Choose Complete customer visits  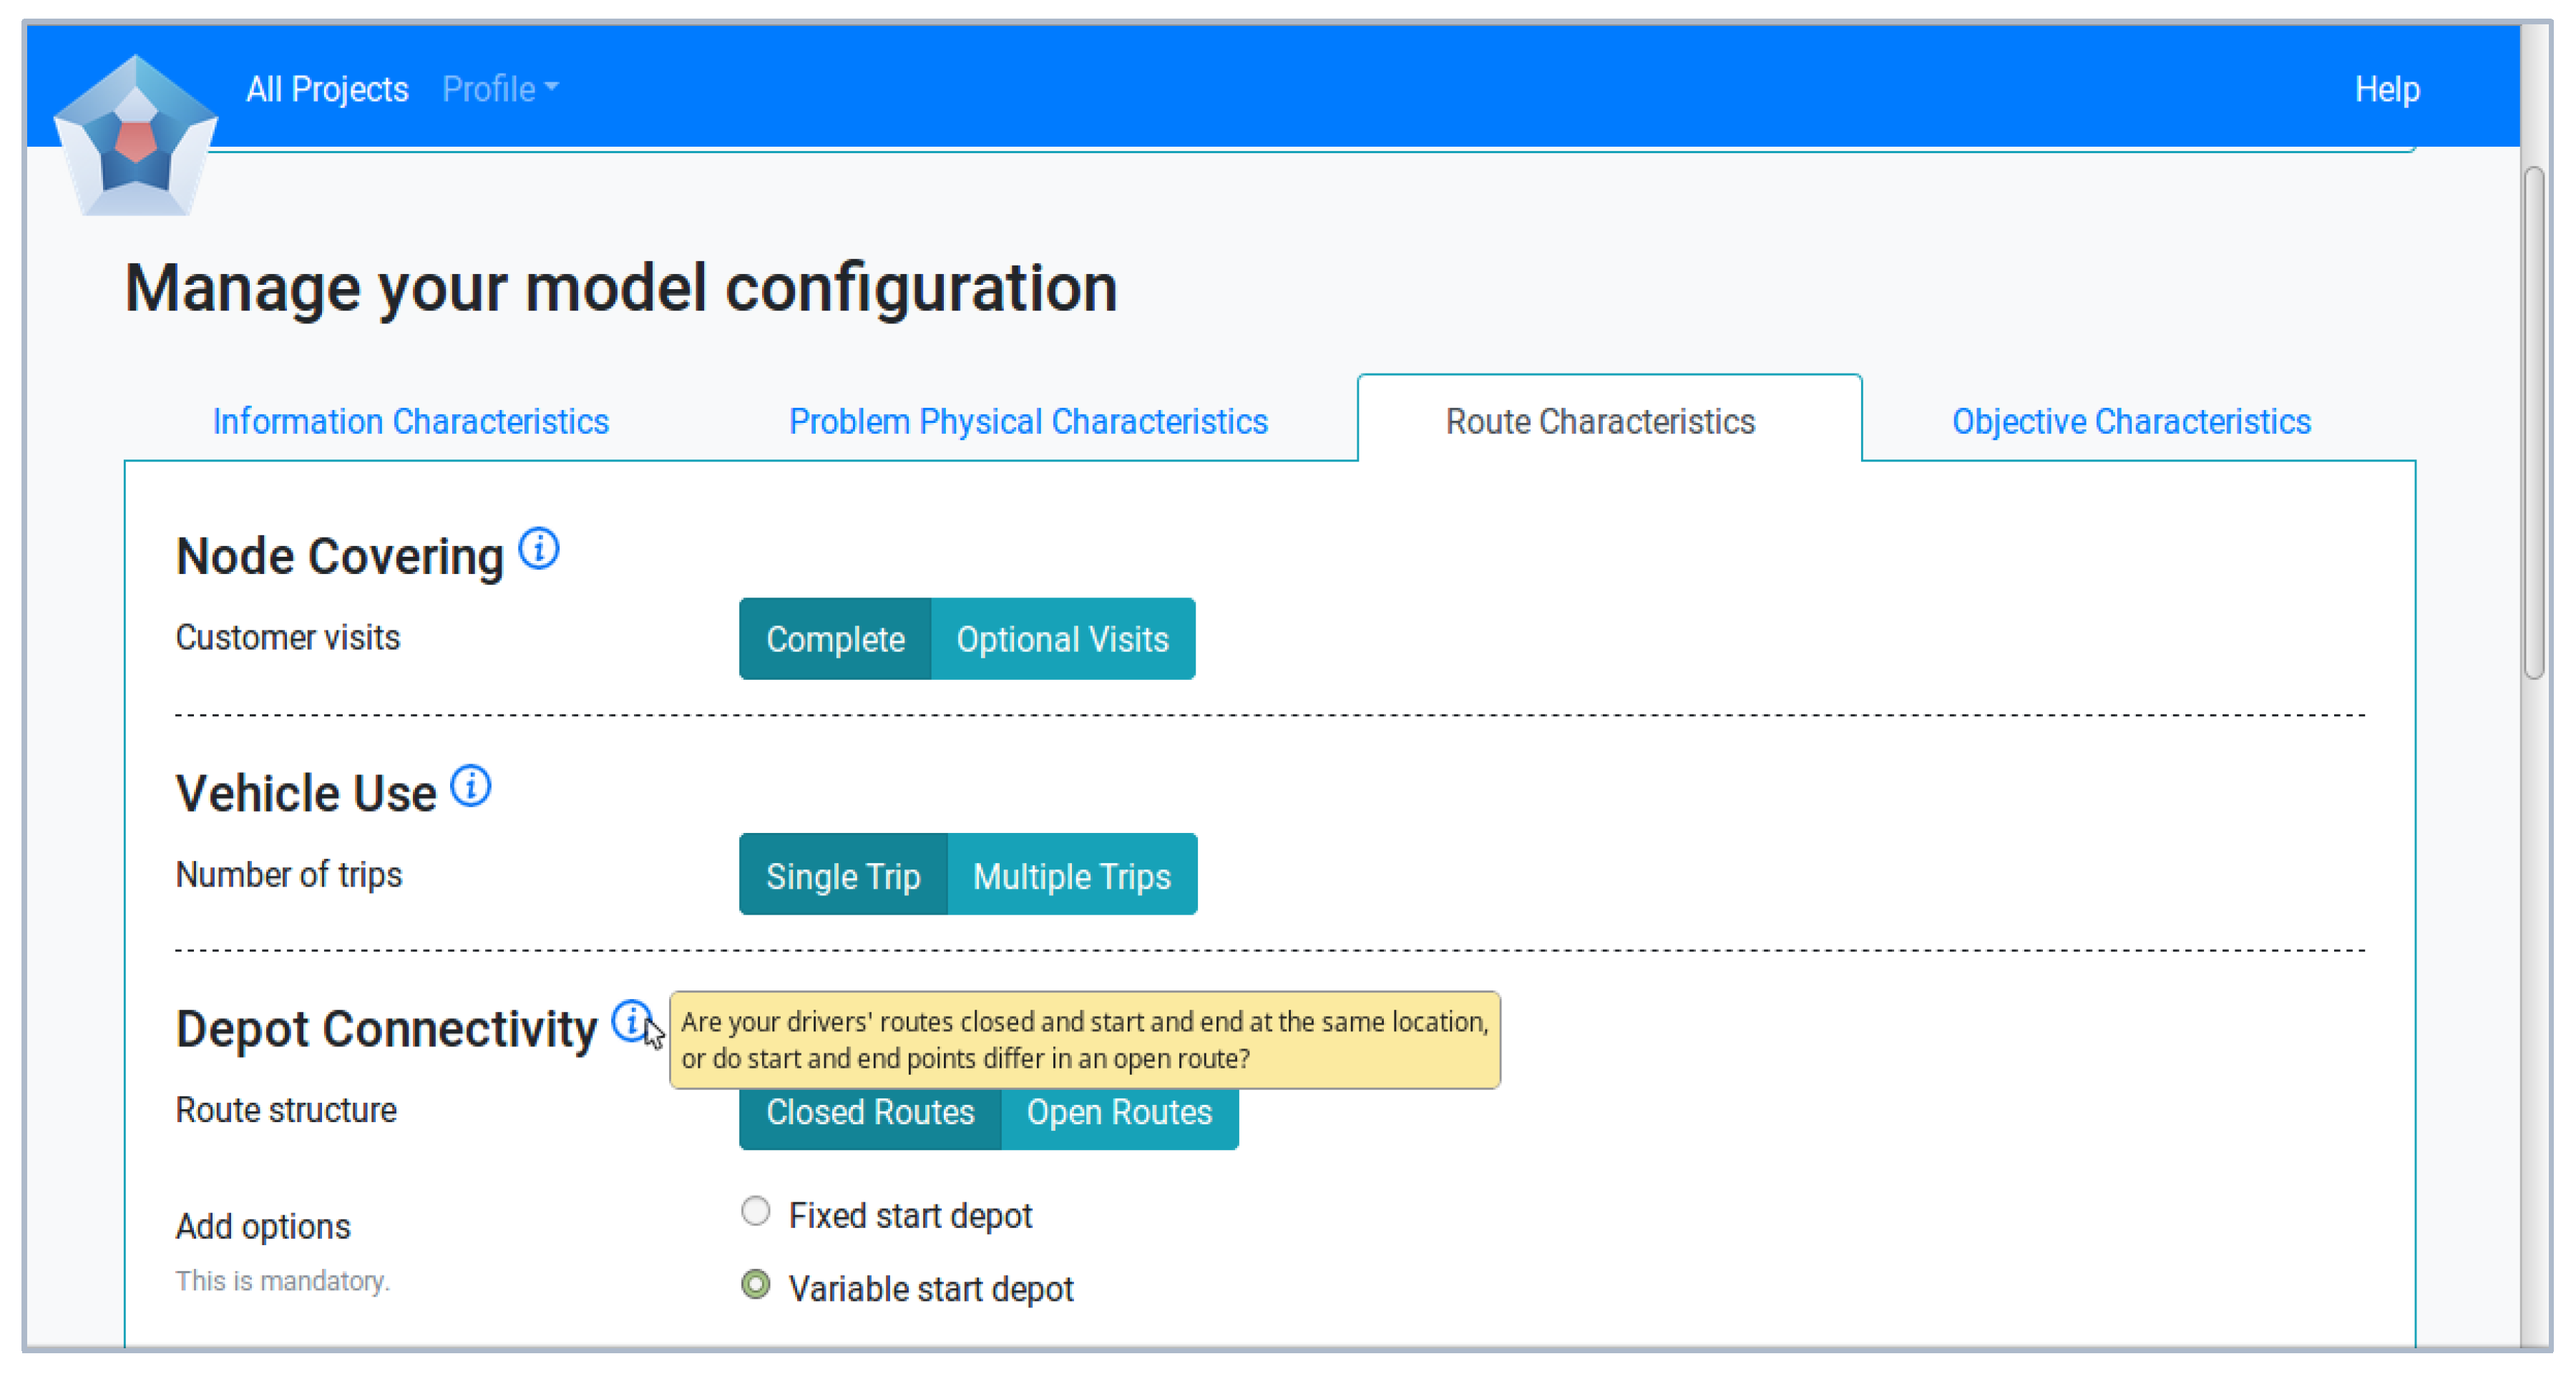click(x=835, y=640)
